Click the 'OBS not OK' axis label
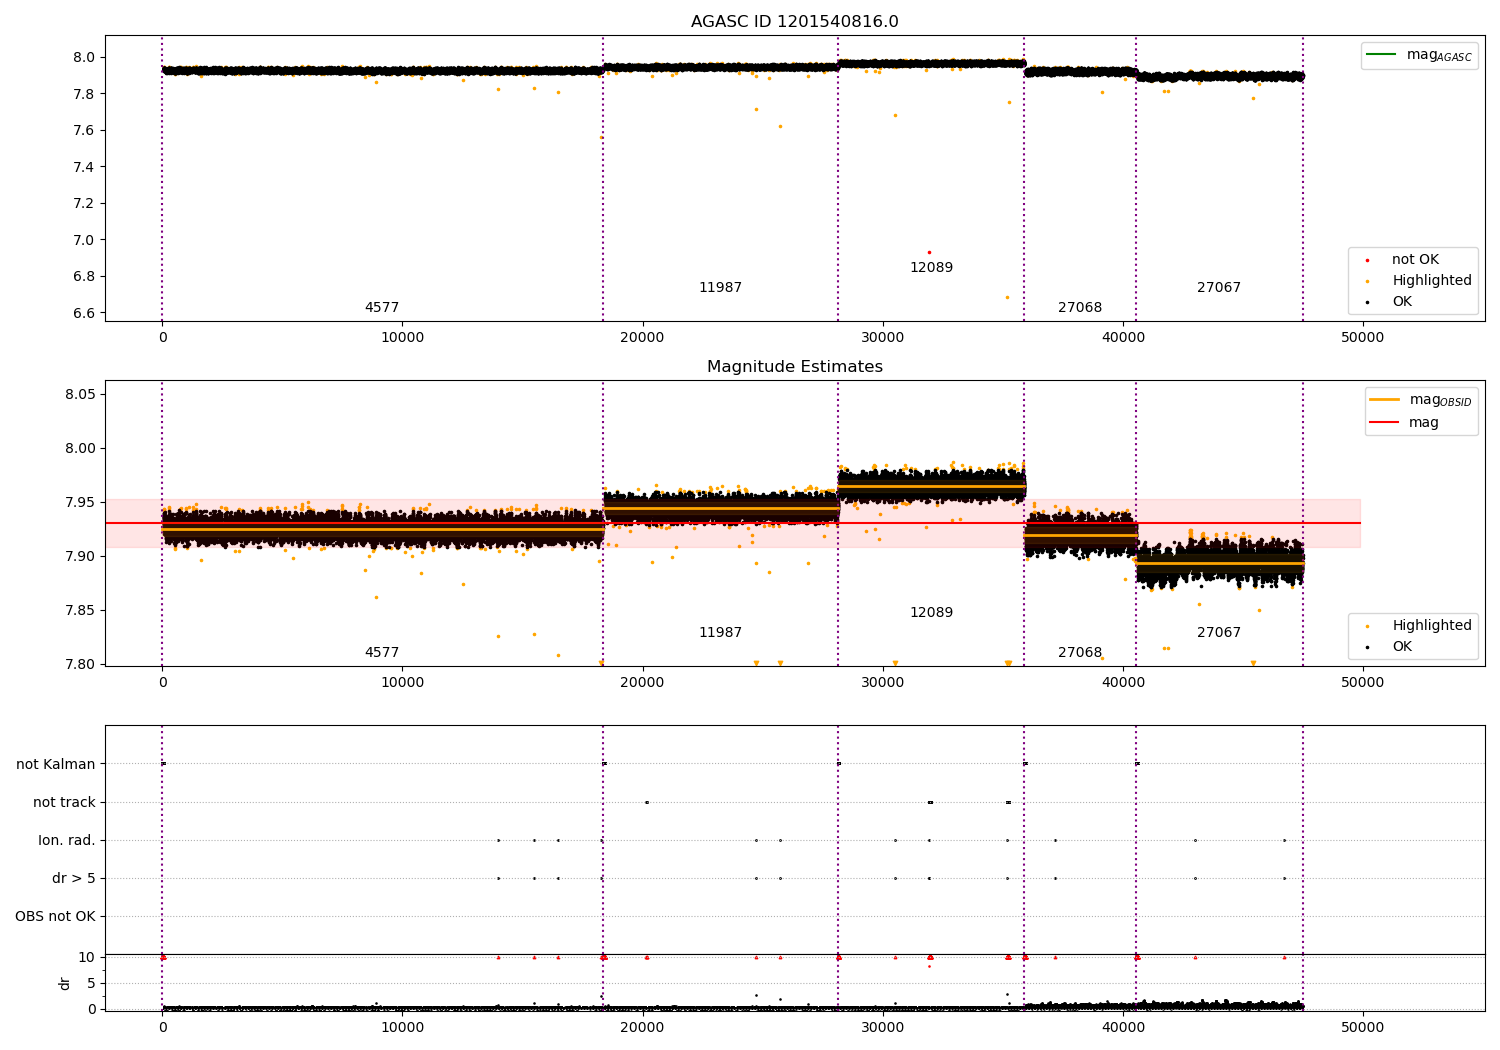Image resolution: width=1500 pixels, height=1050 pixels. pos(55,917)
